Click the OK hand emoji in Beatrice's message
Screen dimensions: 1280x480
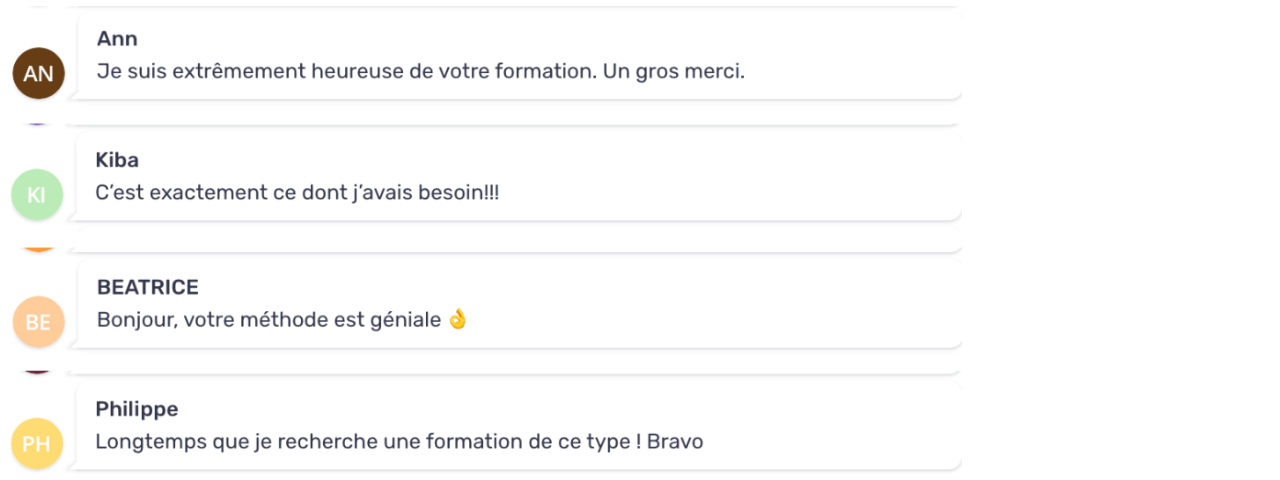click(458, 320)
